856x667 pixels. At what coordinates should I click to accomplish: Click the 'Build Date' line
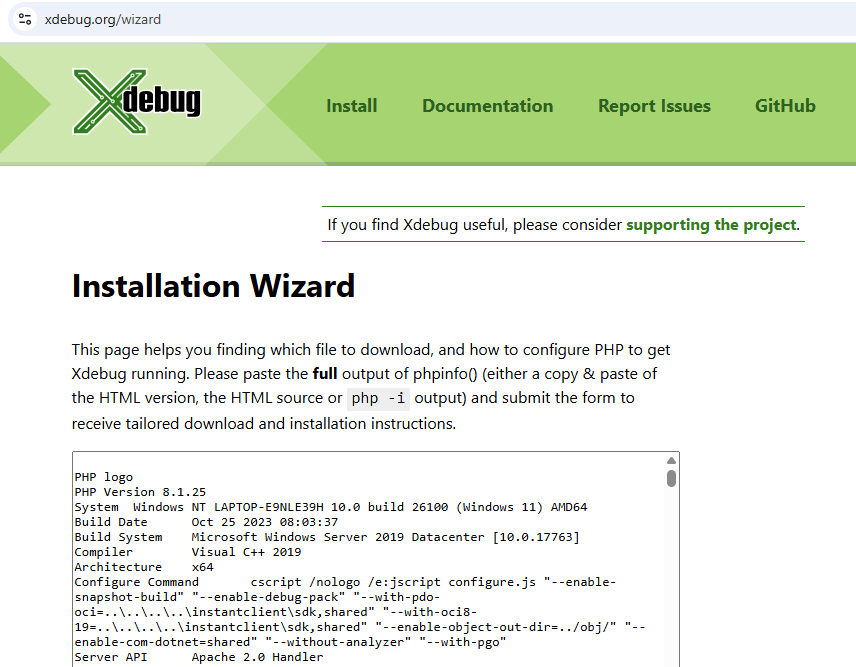pos(206,522)
